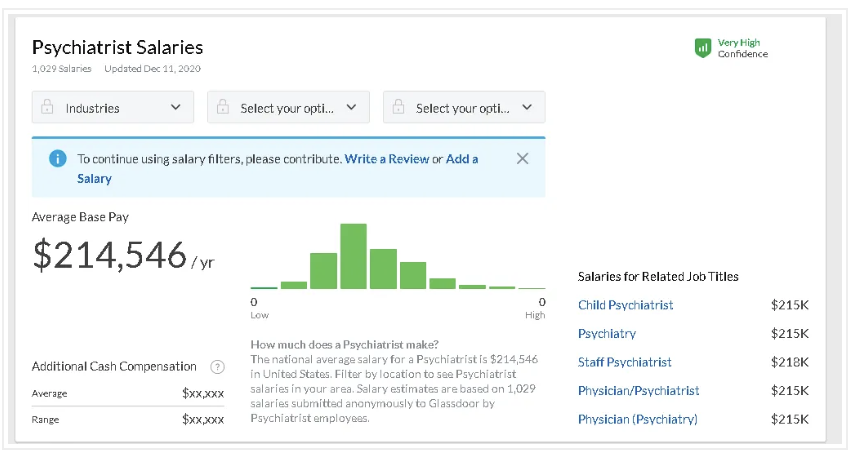
Task: Click the green Very High Confidence shield icon
Action: (703, 47)
